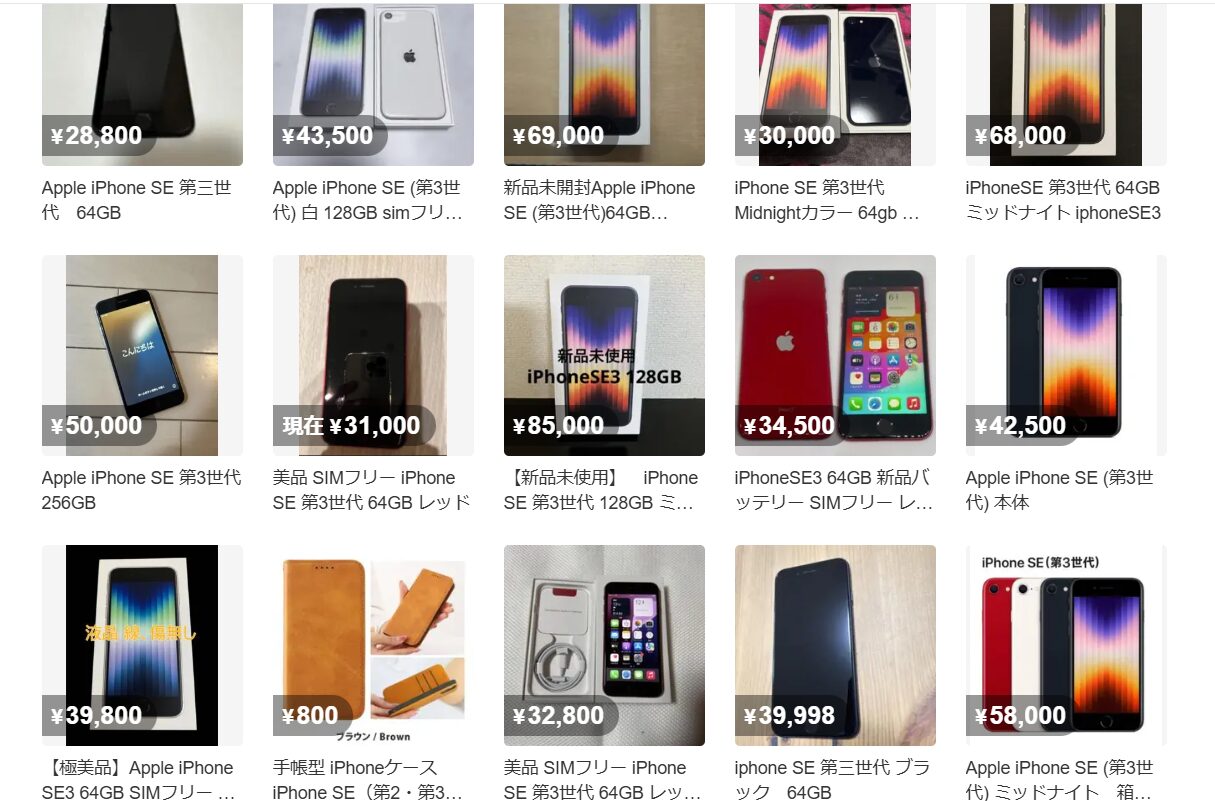View the ¥32,800 iPhone with cable box photo

click(604, 645)
